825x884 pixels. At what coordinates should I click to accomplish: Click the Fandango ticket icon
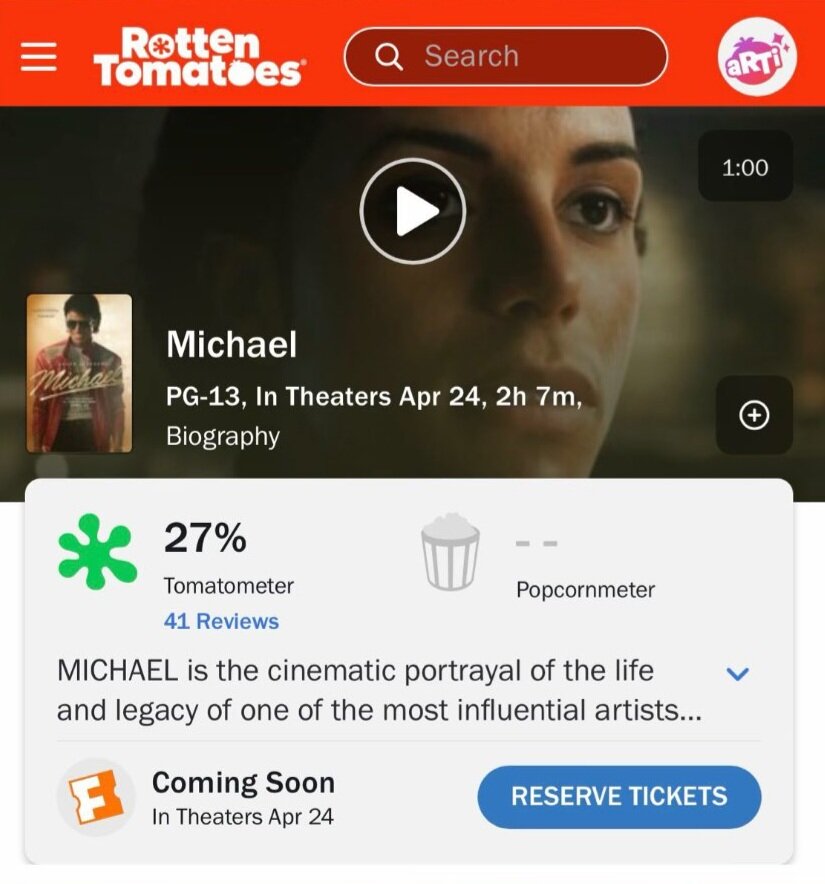(95, 797)
